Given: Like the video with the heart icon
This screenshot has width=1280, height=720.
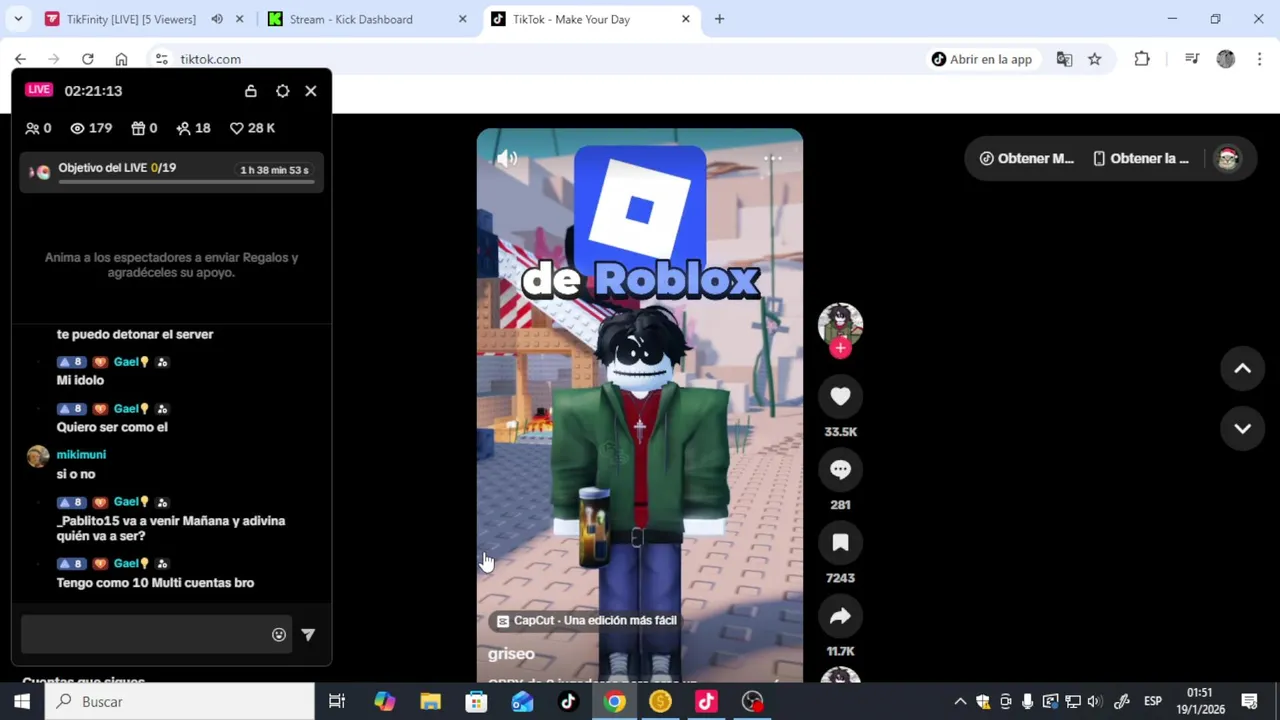Looking at the screenshot, I should (840, 397).
